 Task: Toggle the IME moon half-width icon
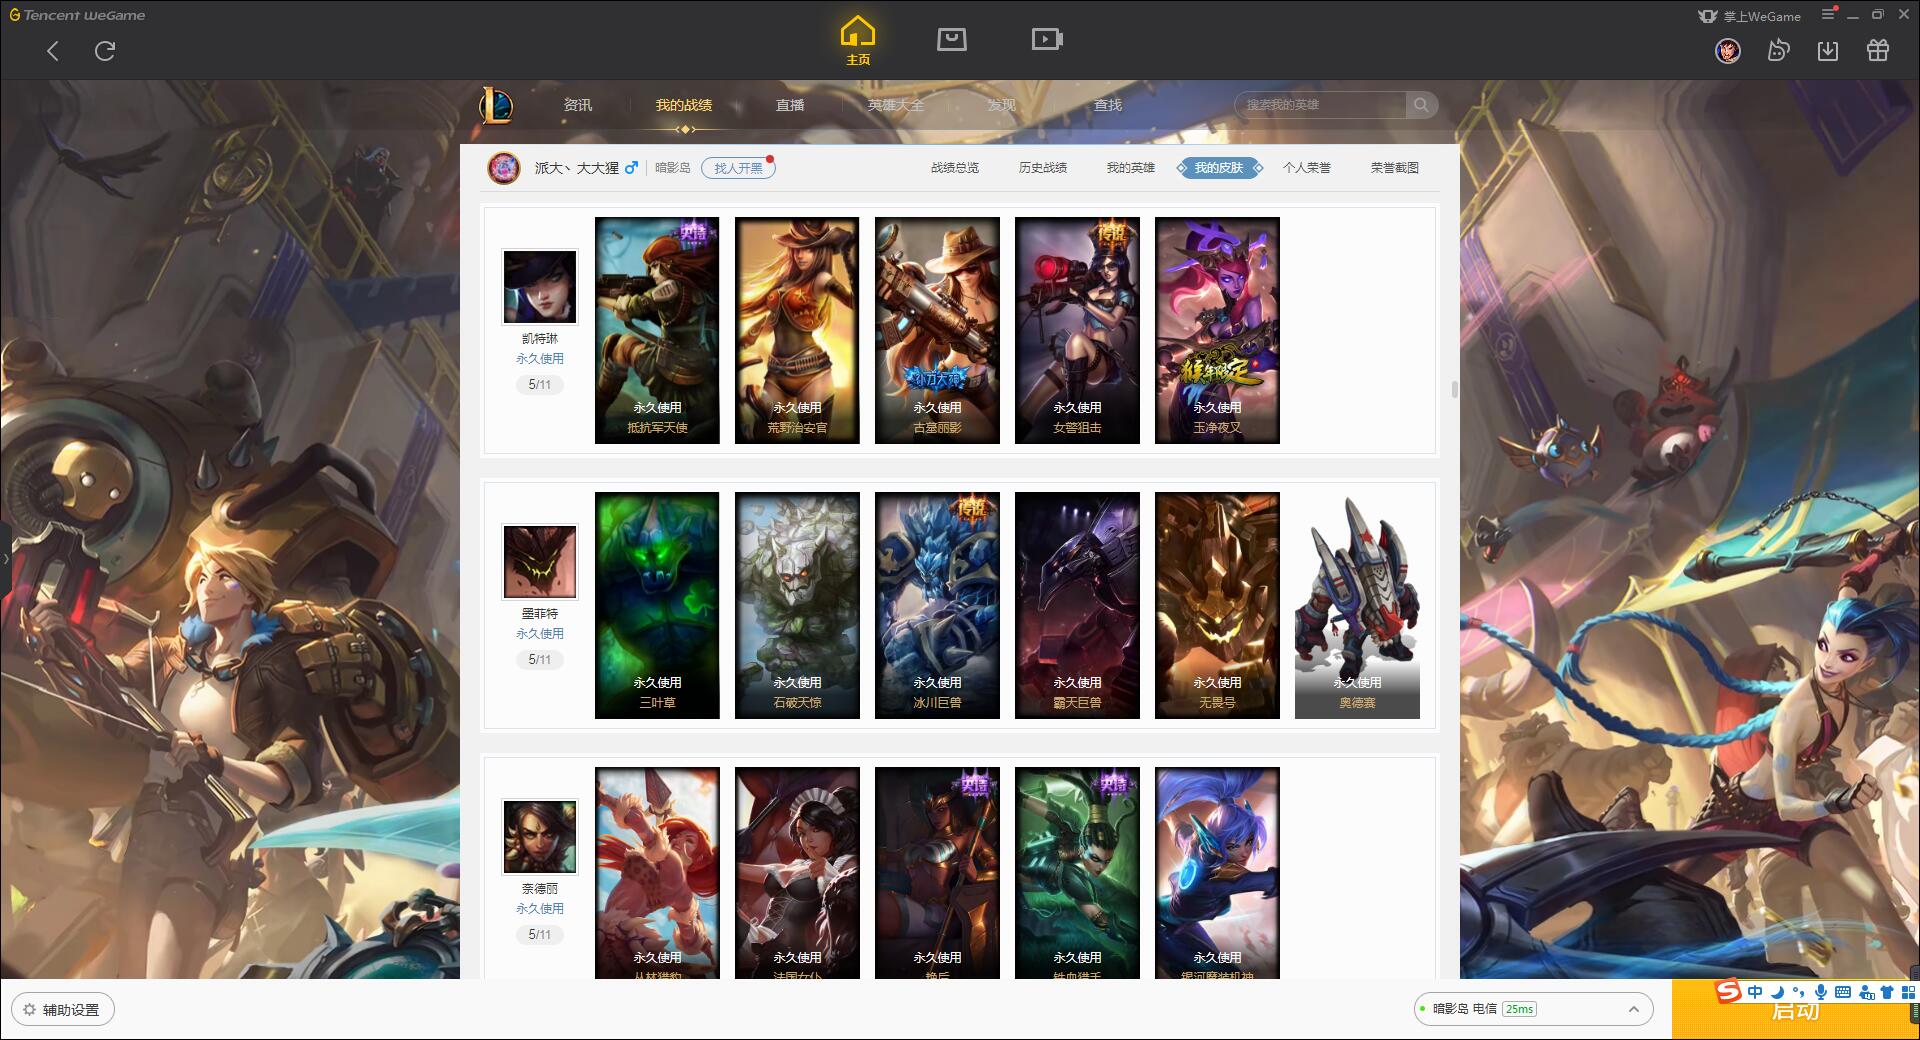click(x=1777, y=992)
